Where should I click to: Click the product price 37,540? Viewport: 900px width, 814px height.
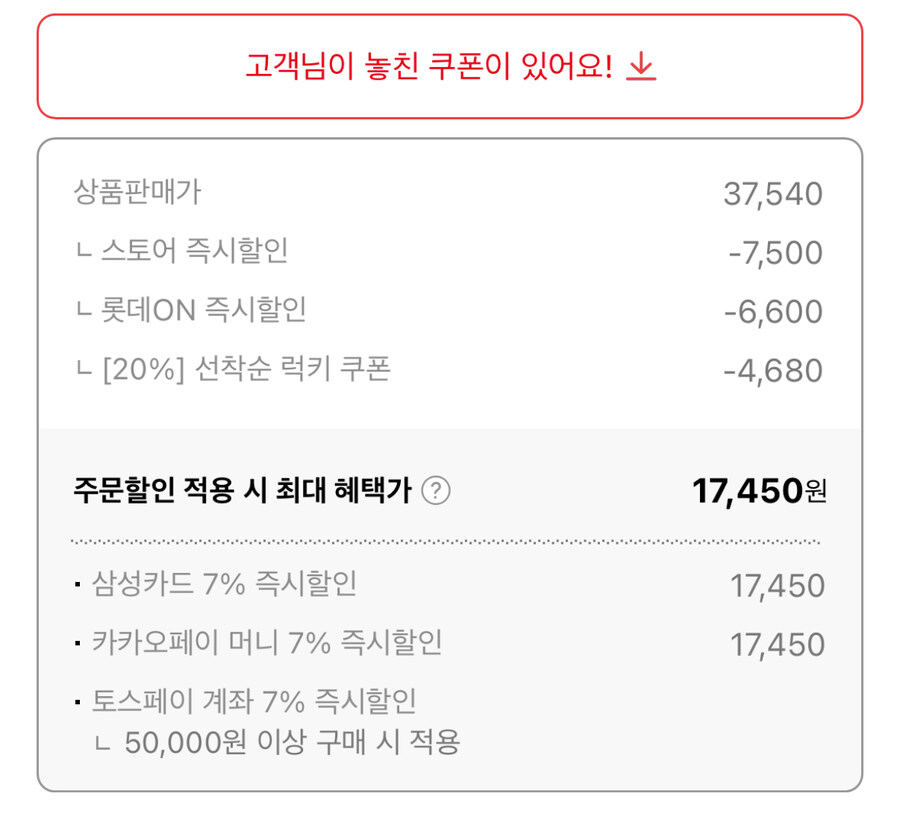point(772,194)
